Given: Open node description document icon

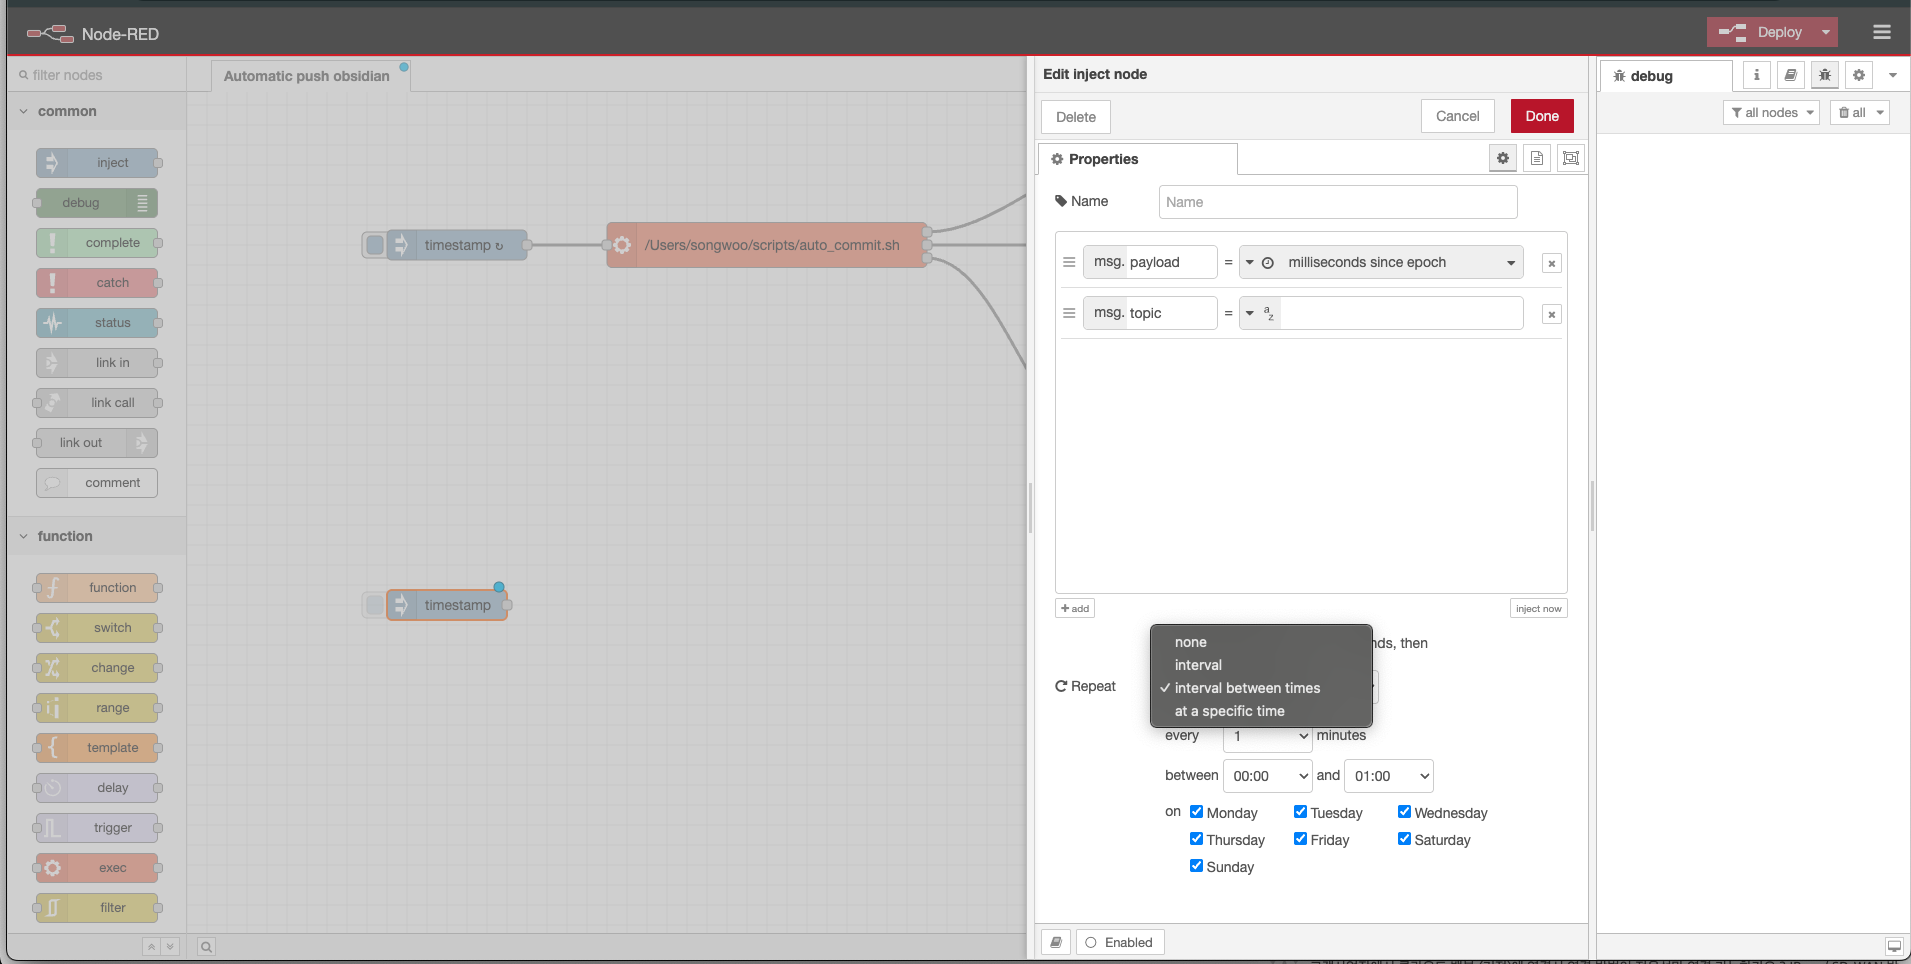Looking at the screenshot, I should [1537, 158].
